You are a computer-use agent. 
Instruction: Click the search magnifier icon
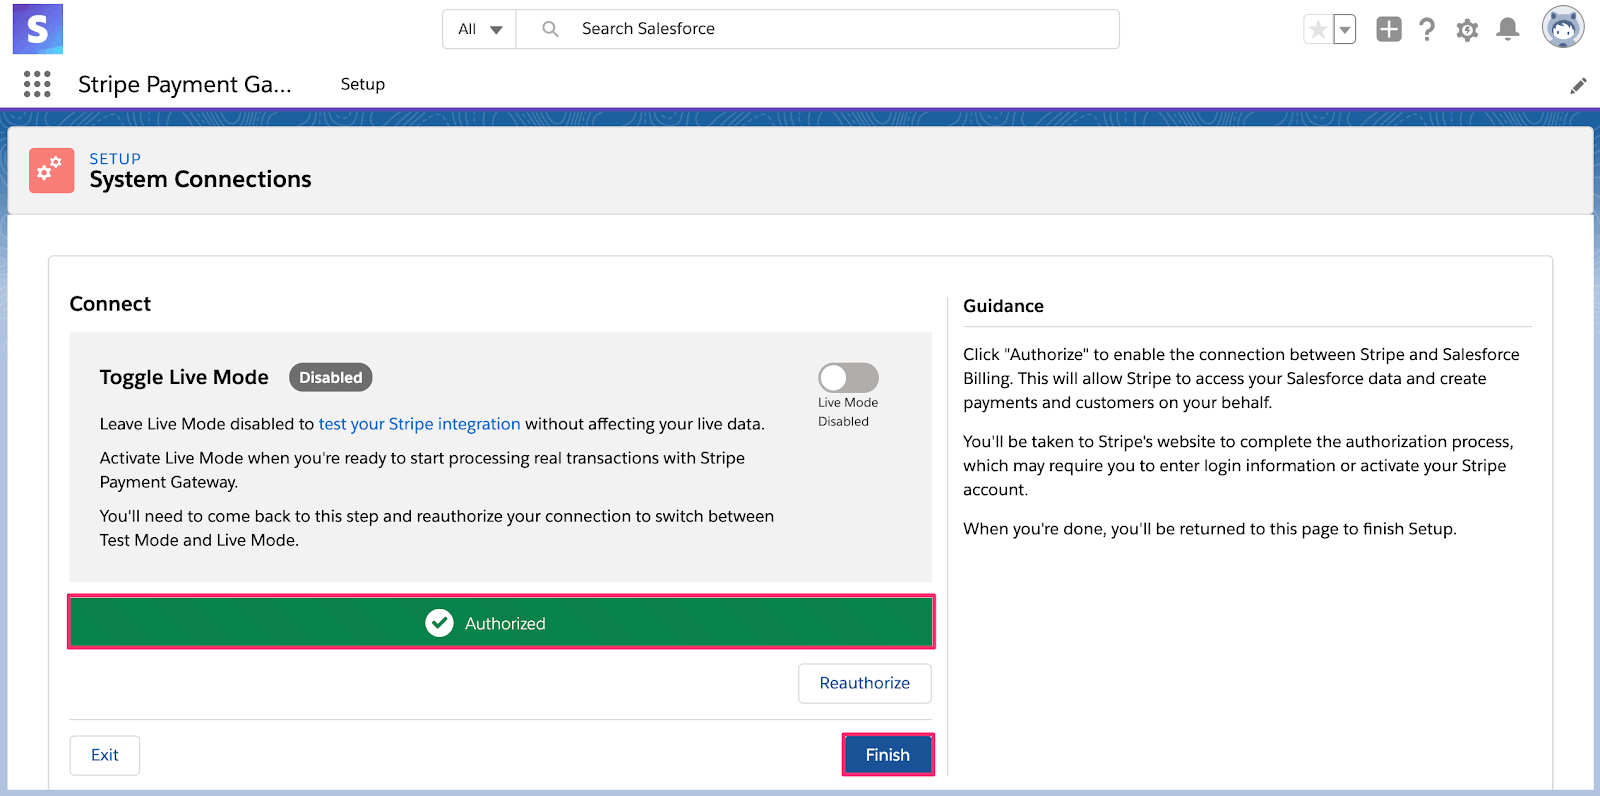point(550,29)
